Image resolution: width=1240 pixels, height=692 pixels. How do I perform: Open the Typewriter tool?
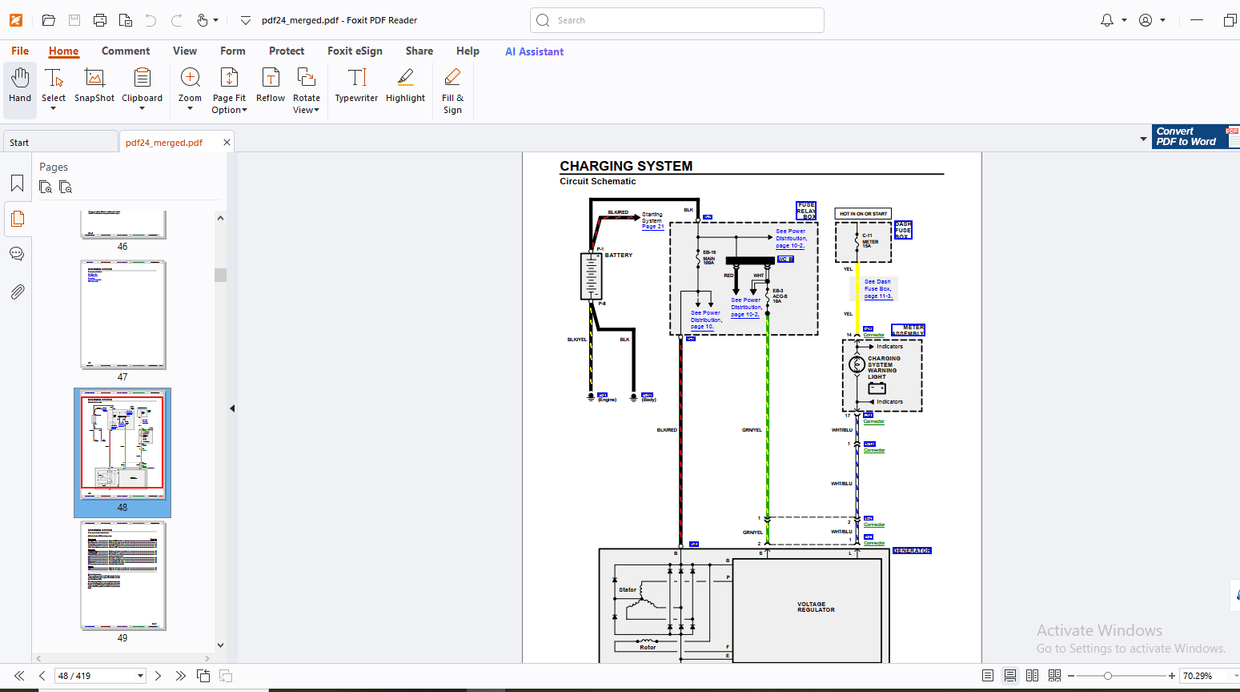pyautogui.click(x=356, y=87)
